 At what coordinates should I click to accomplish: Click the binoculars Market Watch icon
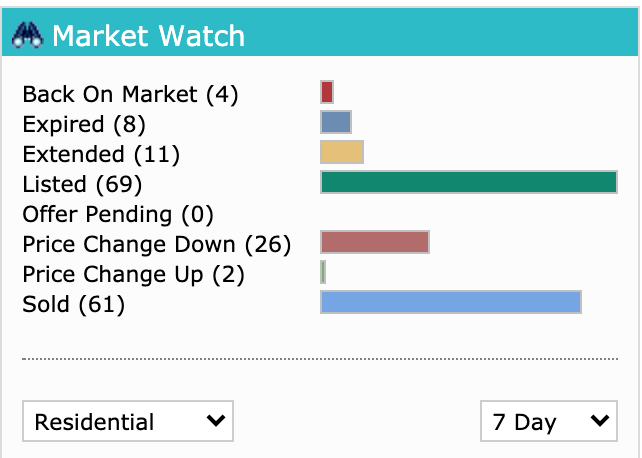point(27,35)
